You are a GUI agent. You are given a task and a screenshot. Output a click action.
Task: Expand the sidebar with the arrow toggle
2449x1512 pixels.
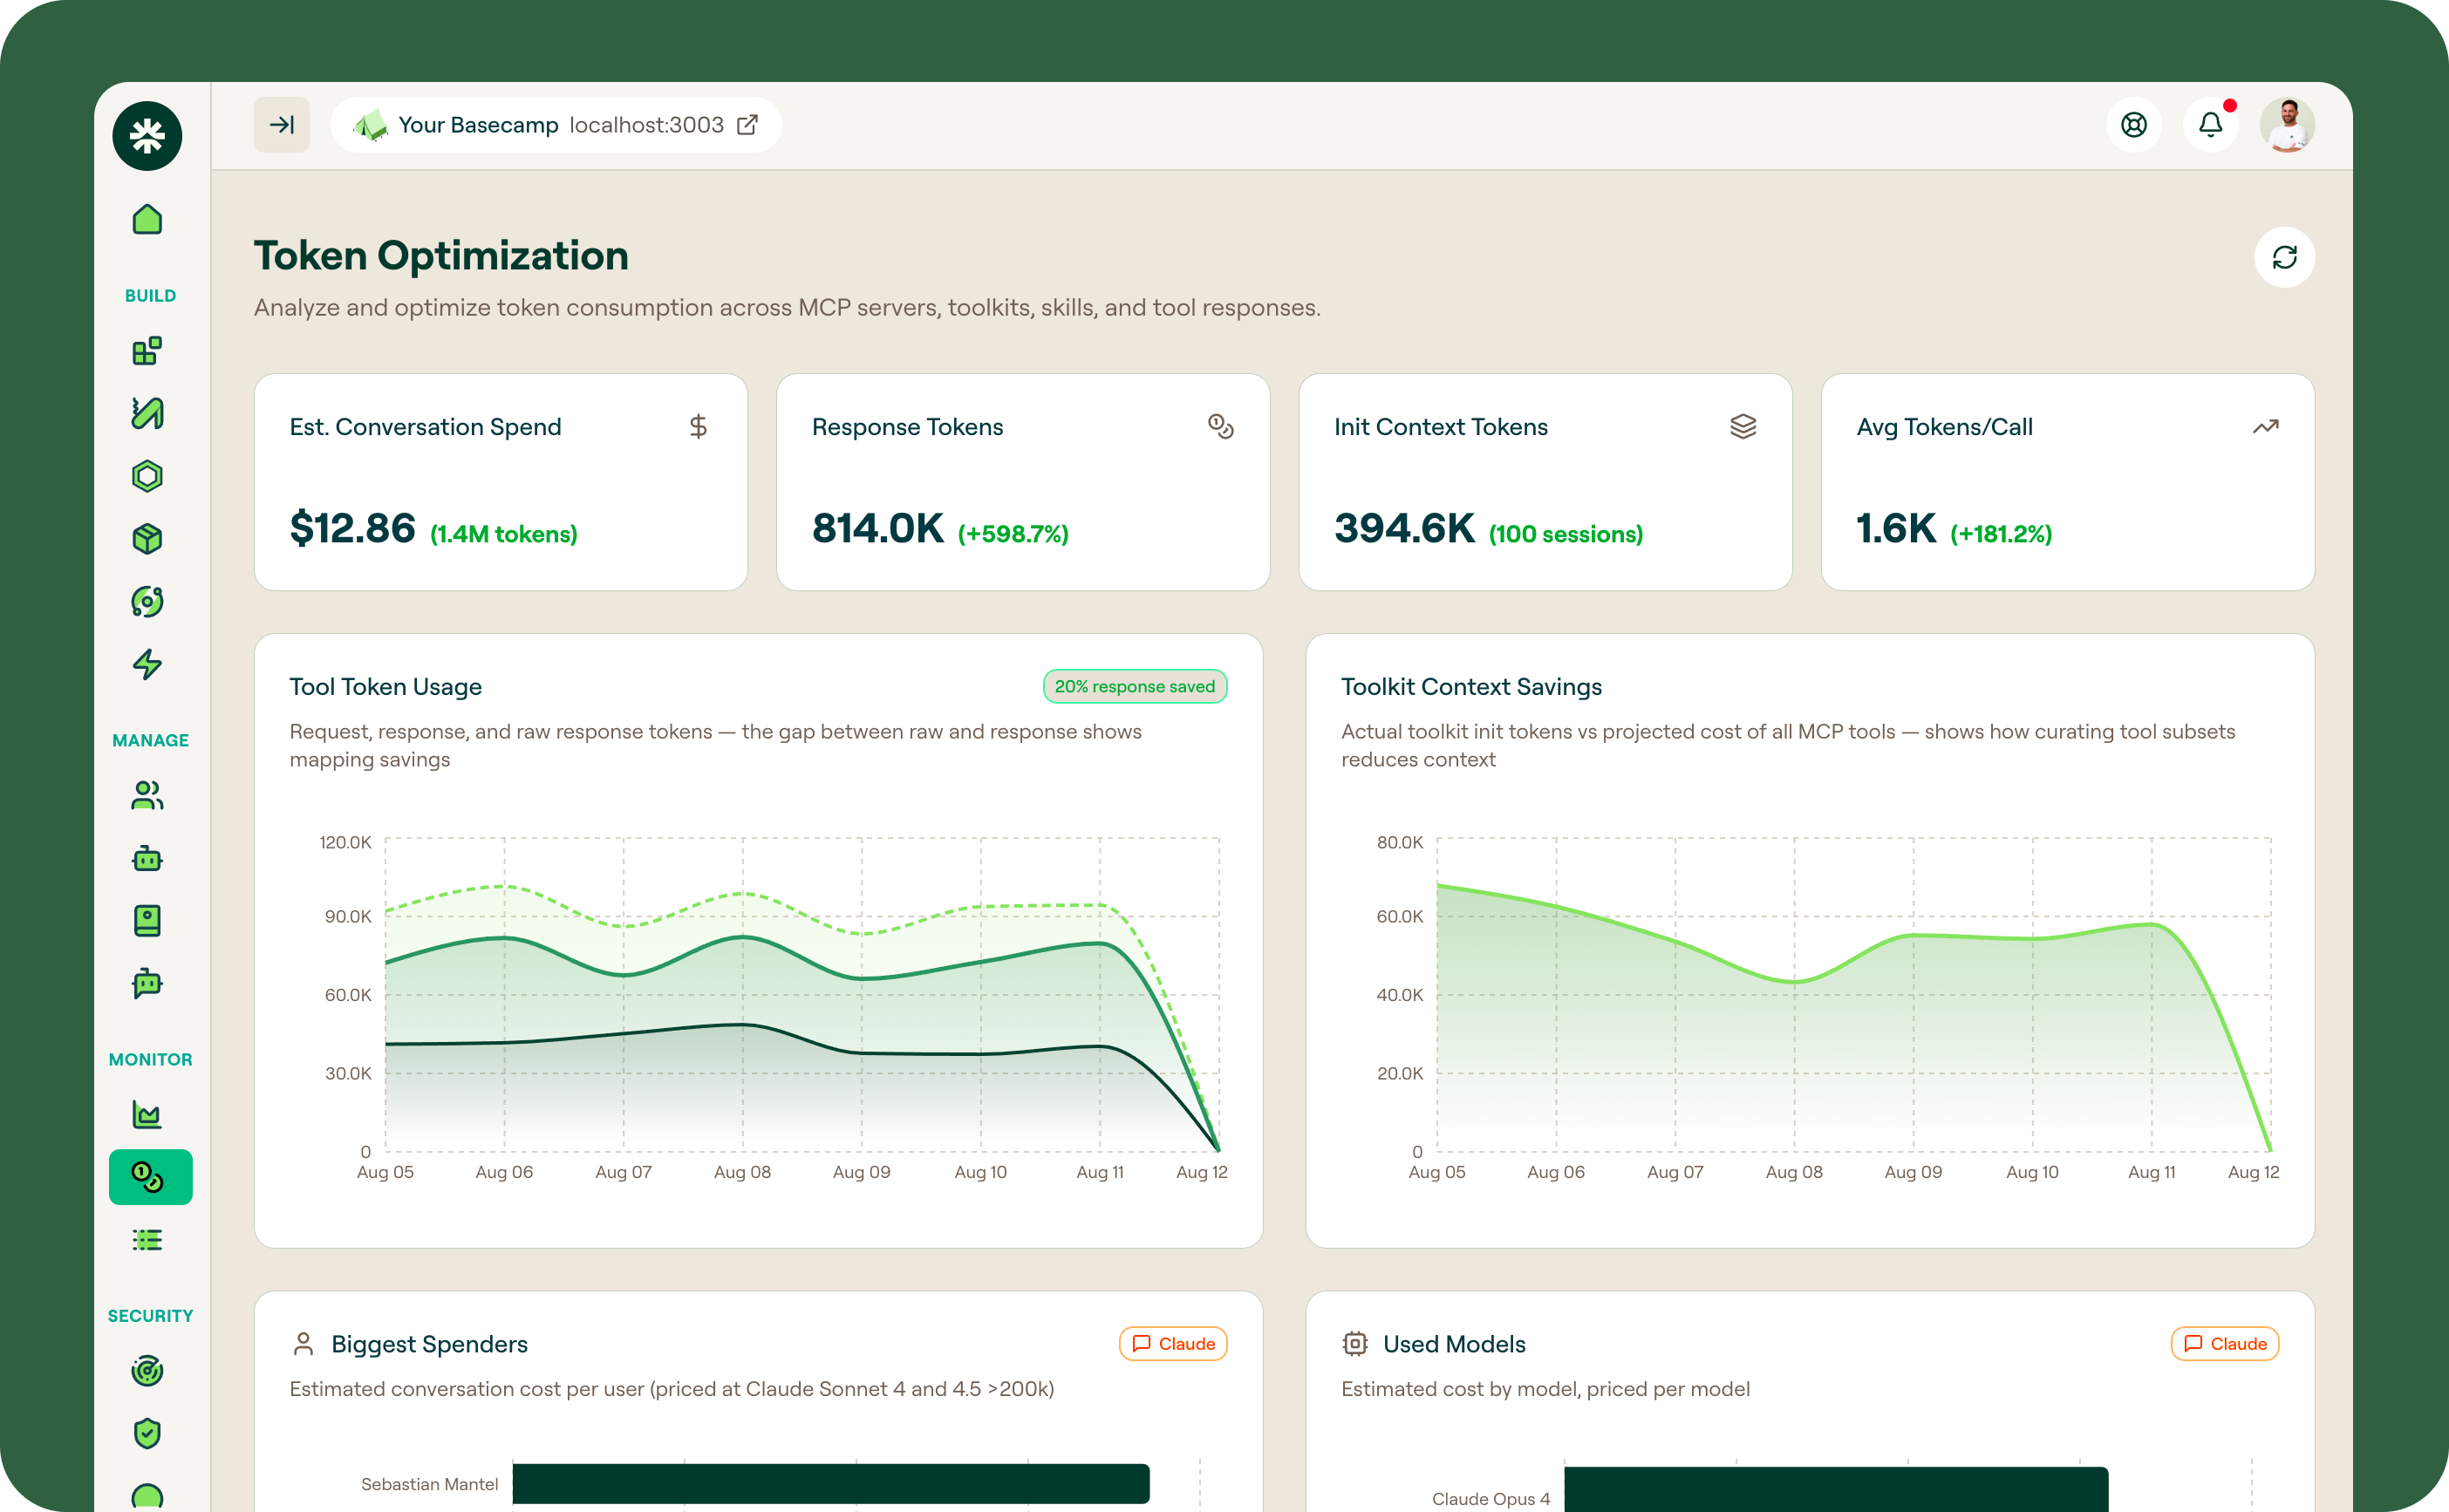282,125
